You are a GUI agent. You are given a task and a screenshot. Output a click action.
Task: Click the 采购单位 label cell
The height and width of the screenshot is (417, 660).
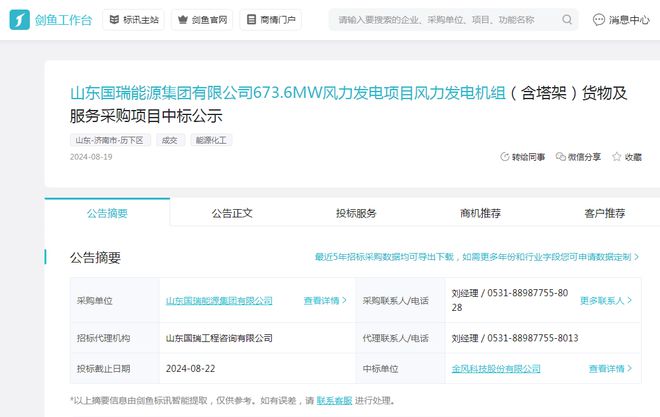click(115, 300)
